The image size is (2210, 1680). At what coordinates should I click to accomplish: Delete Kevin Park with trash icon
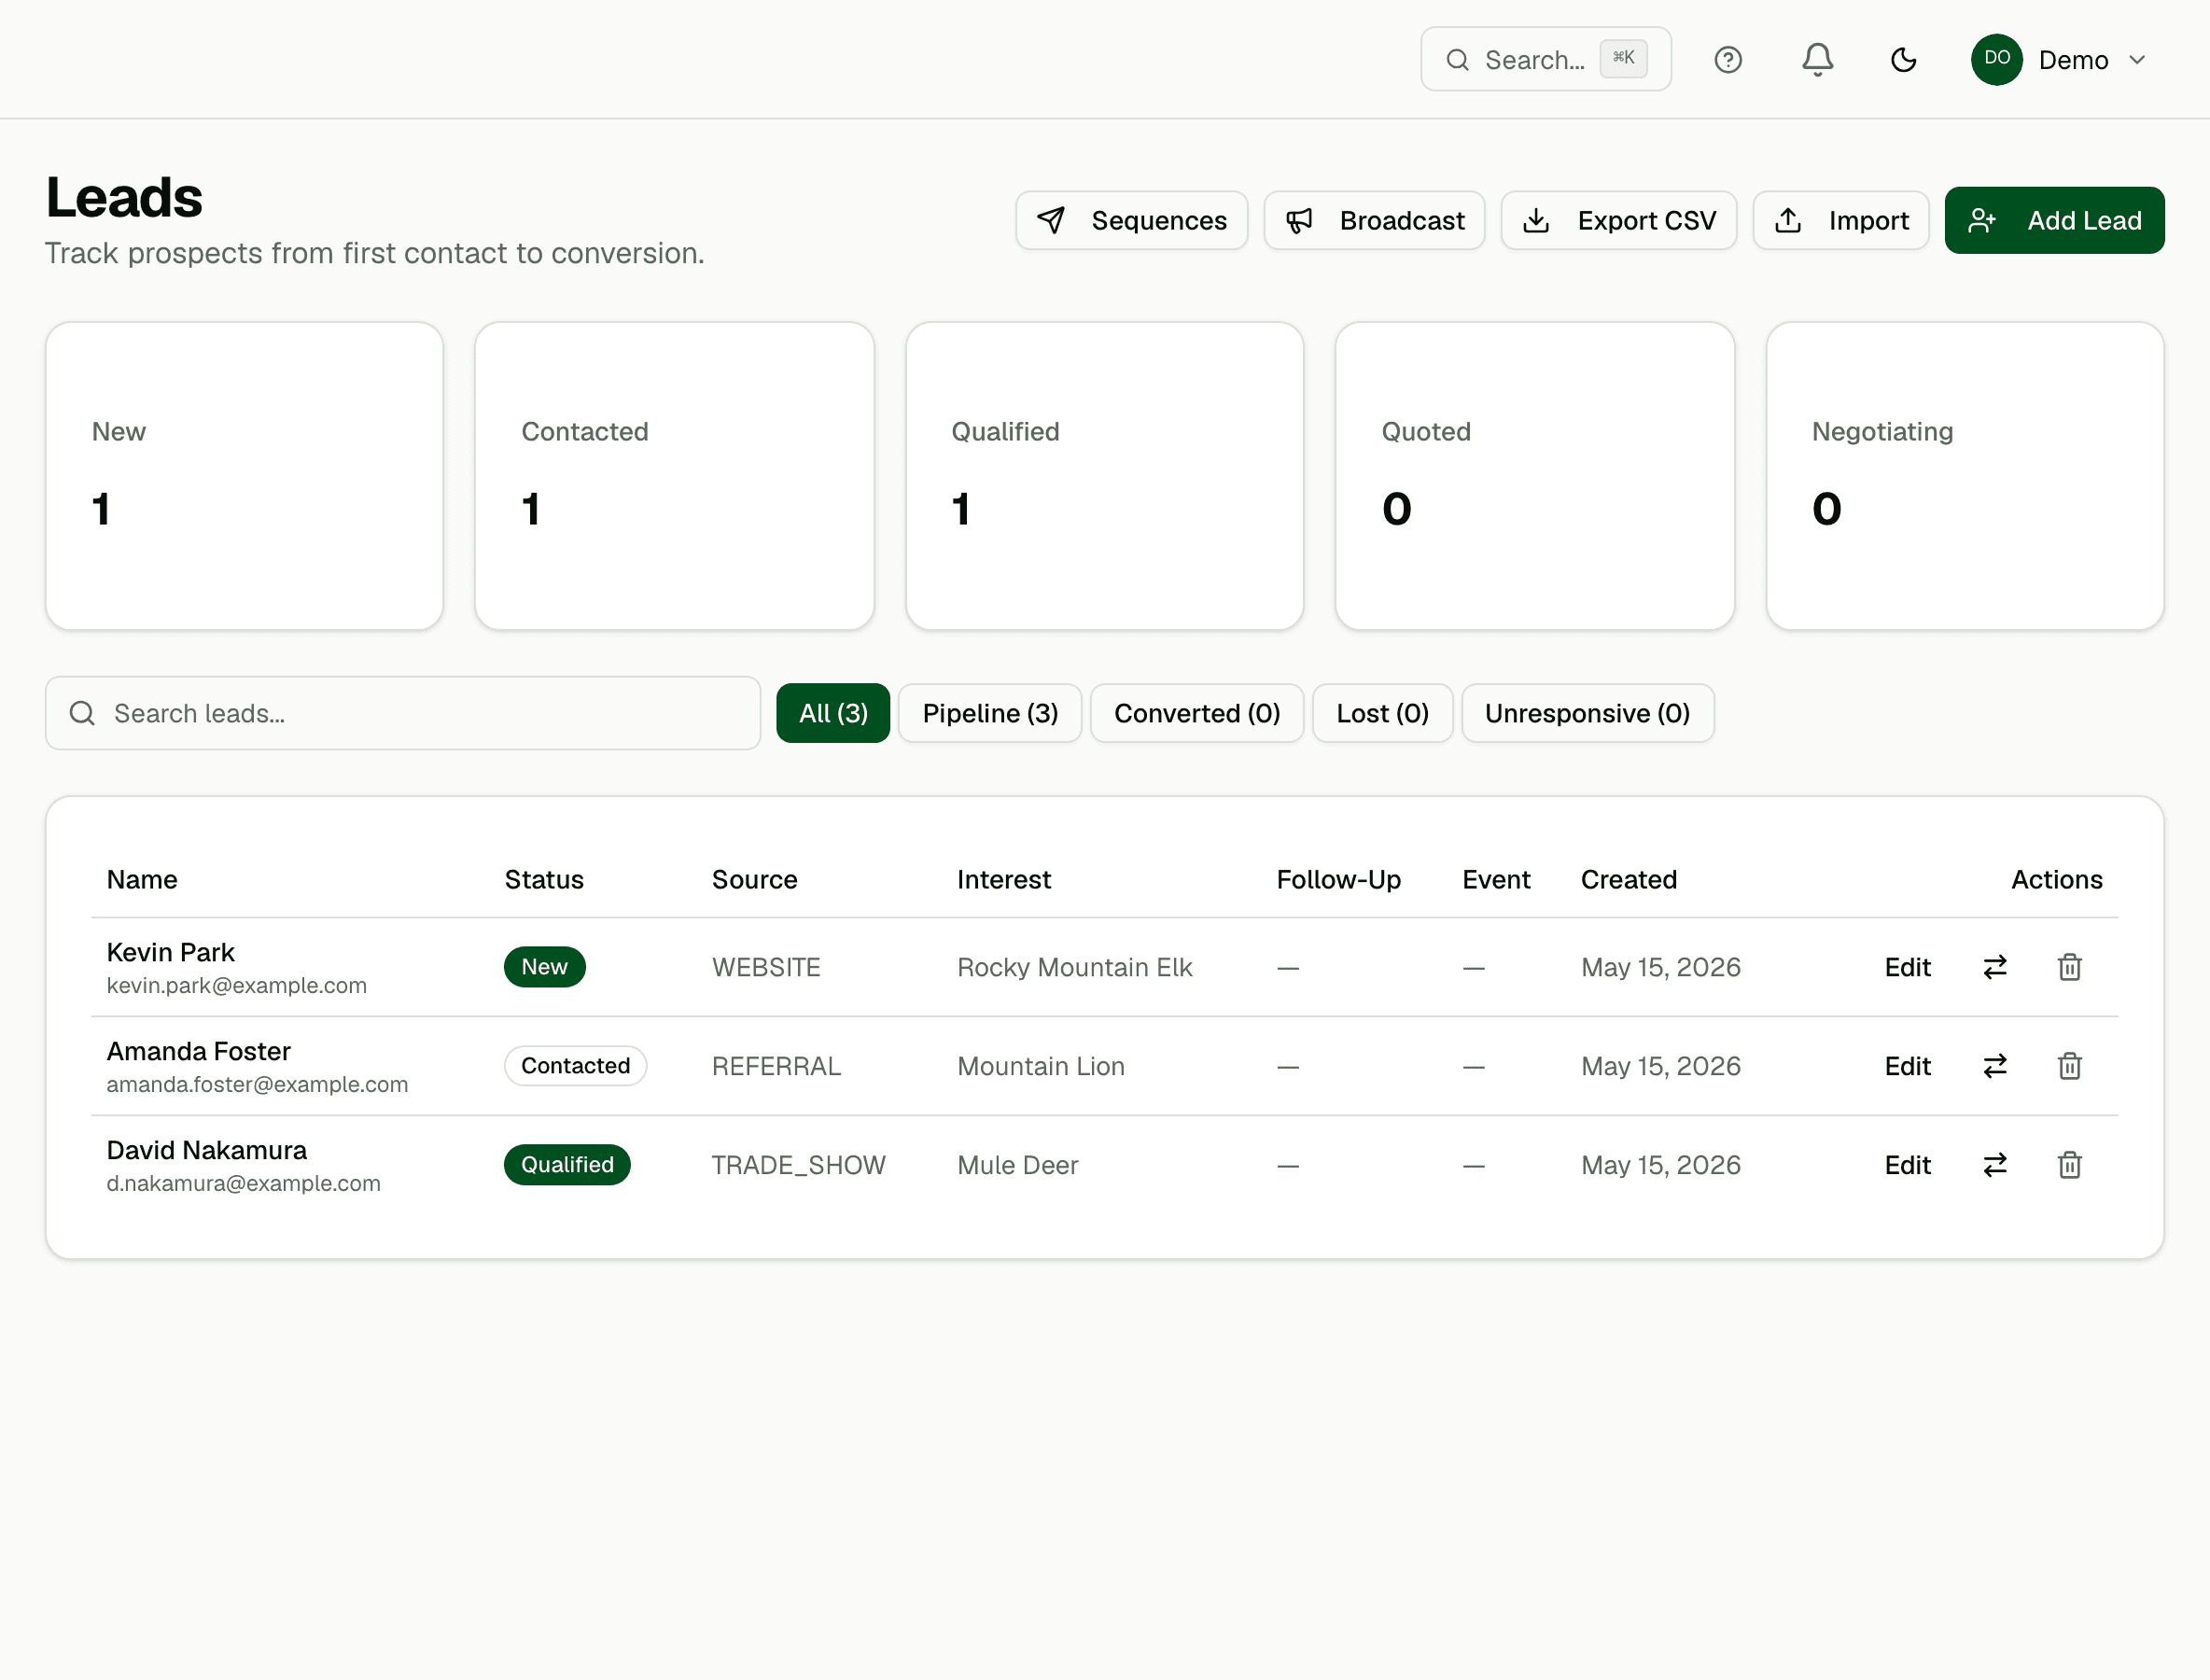(x=2069, y=967)
